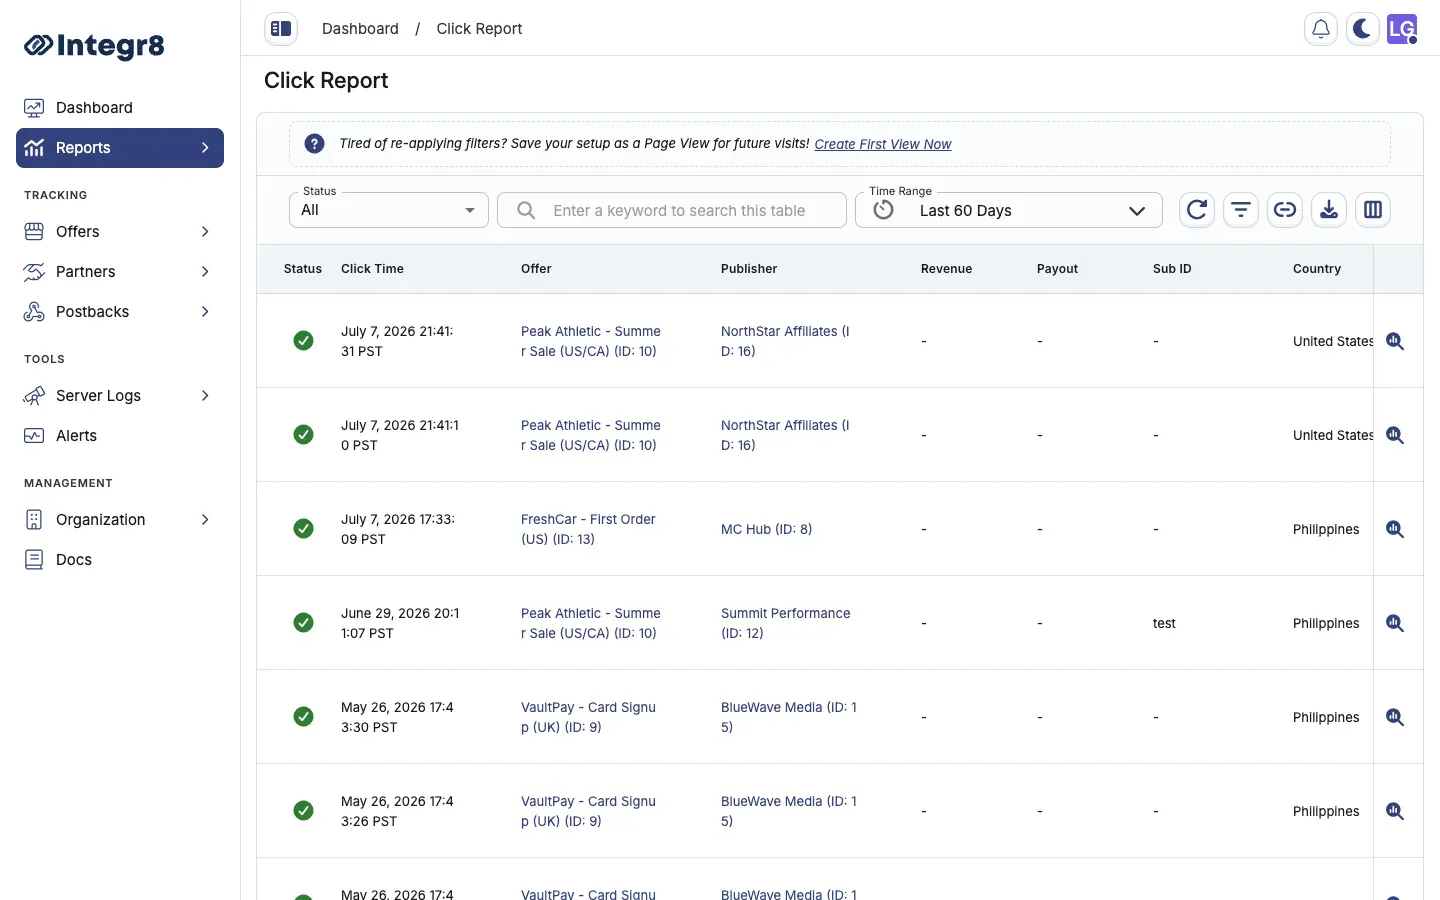1440x900 pixels.
Task: Click status check of July 7 21:41:31 row
Action: click(x=303, y=341)
